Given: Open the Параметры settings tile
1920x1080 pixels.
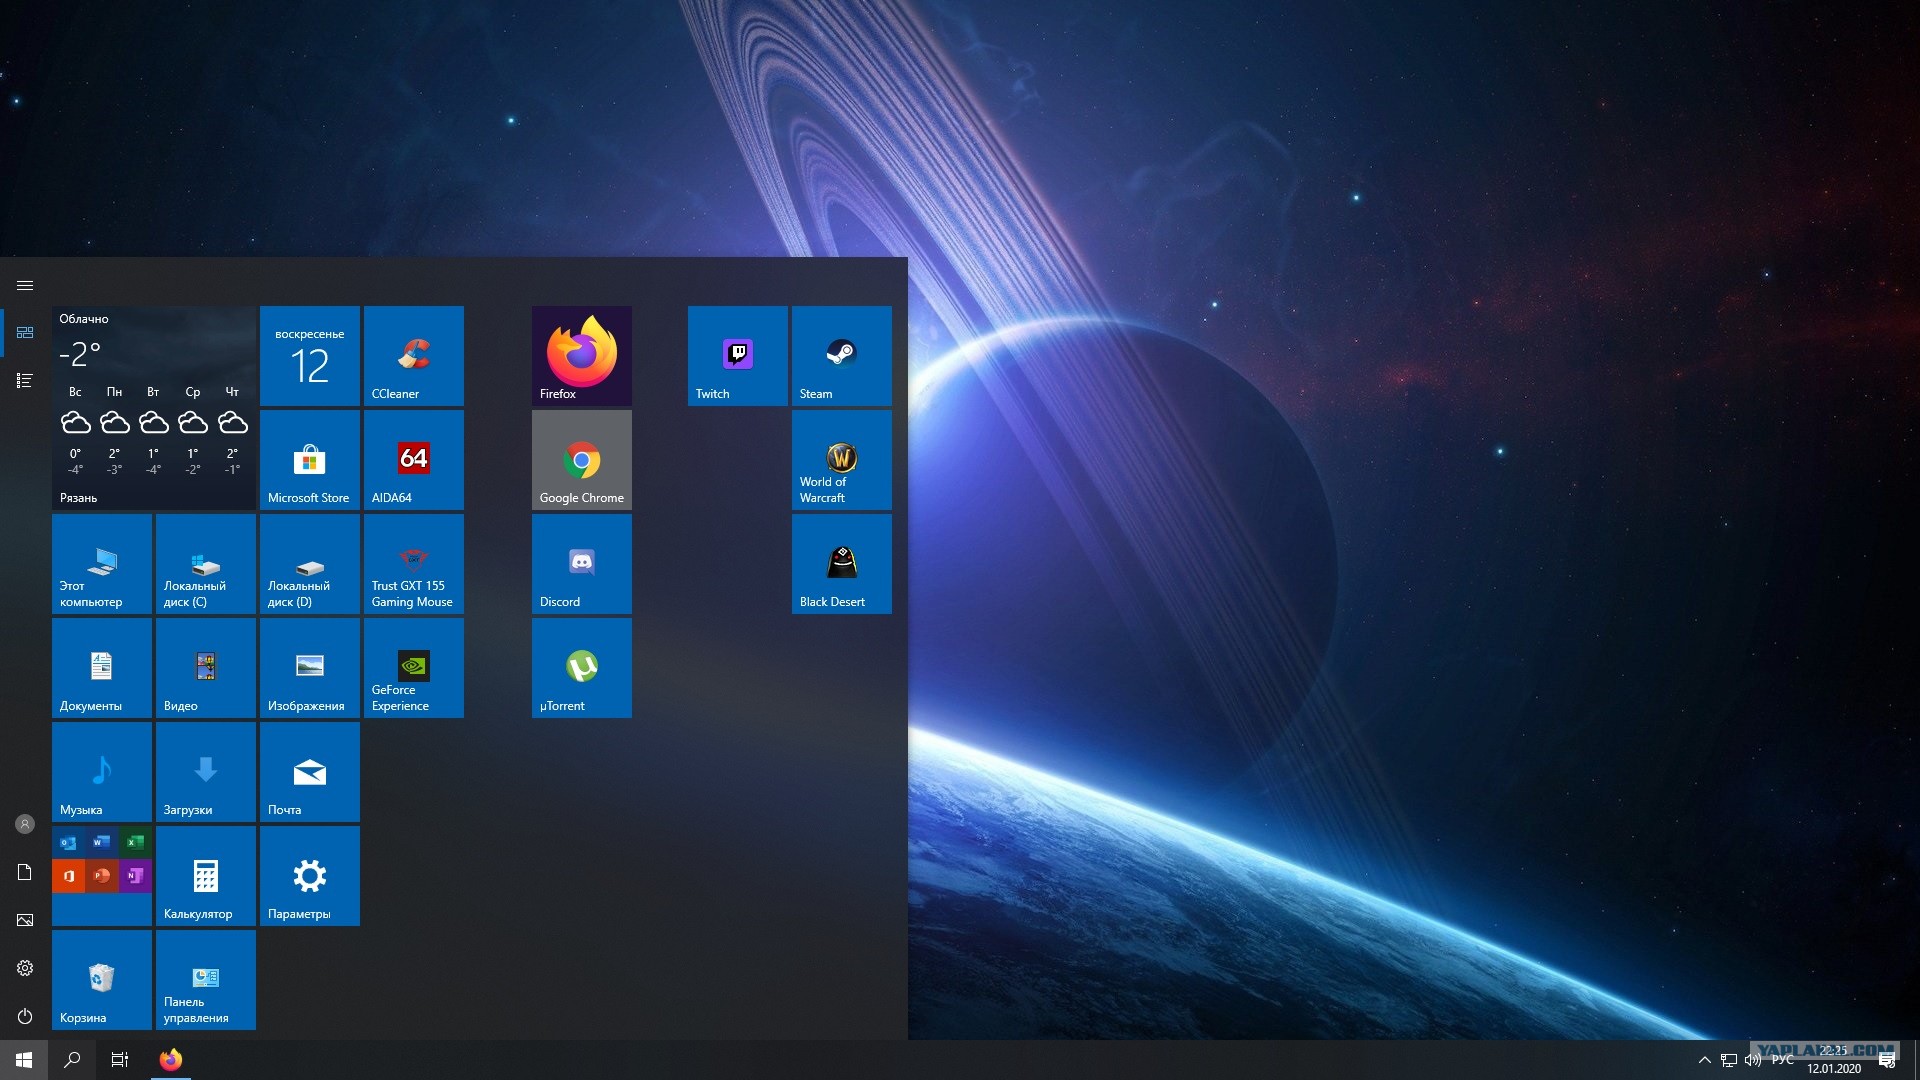Looking at the screenshot, I should (310, 876).
